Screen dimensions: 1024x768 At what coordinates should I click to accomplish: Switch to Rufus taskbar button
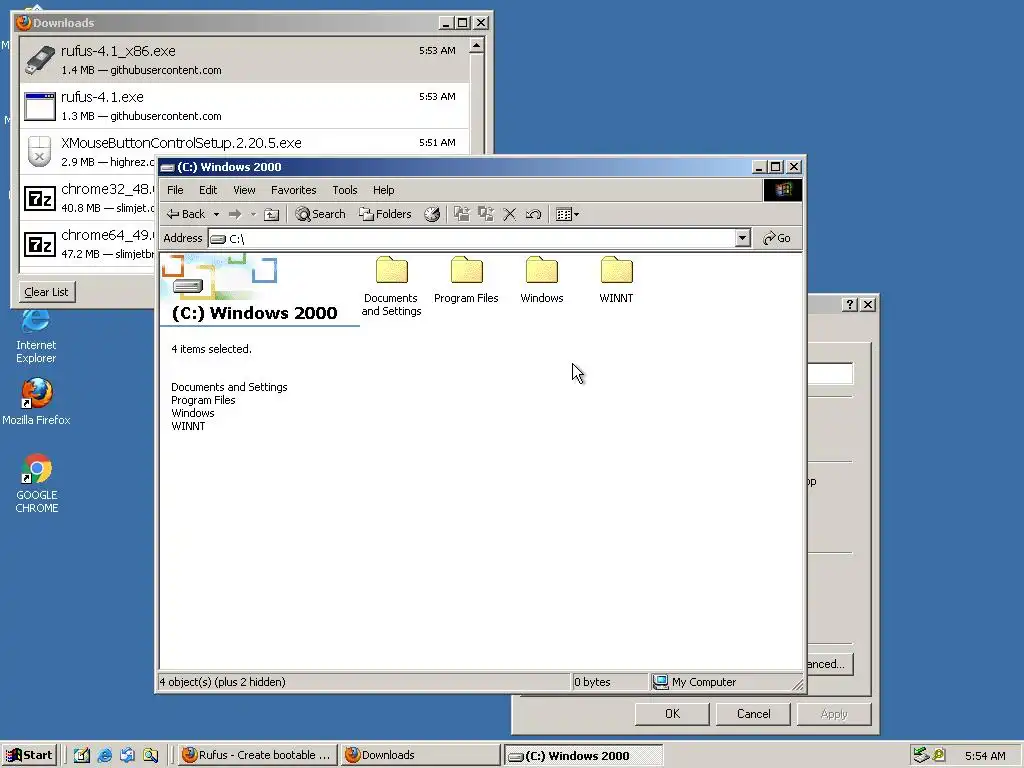pos(258,755)
